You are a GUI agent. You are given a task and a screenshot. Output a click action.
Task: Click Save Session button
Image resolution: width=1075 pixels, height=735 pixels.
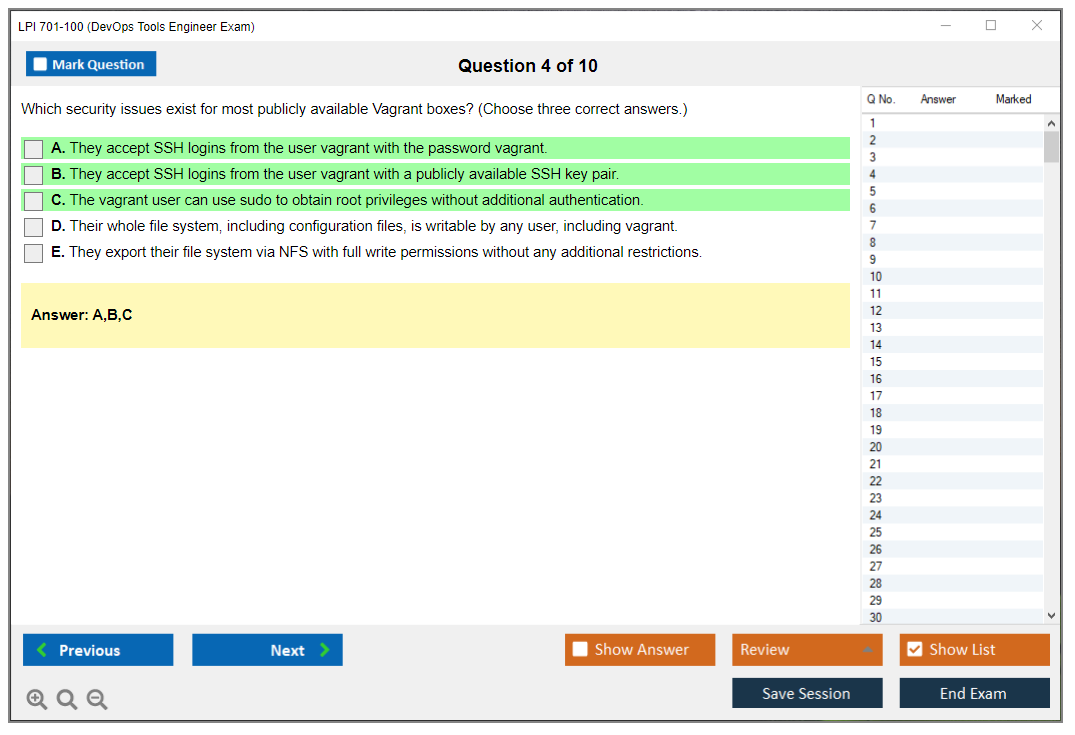pos(806,693)
